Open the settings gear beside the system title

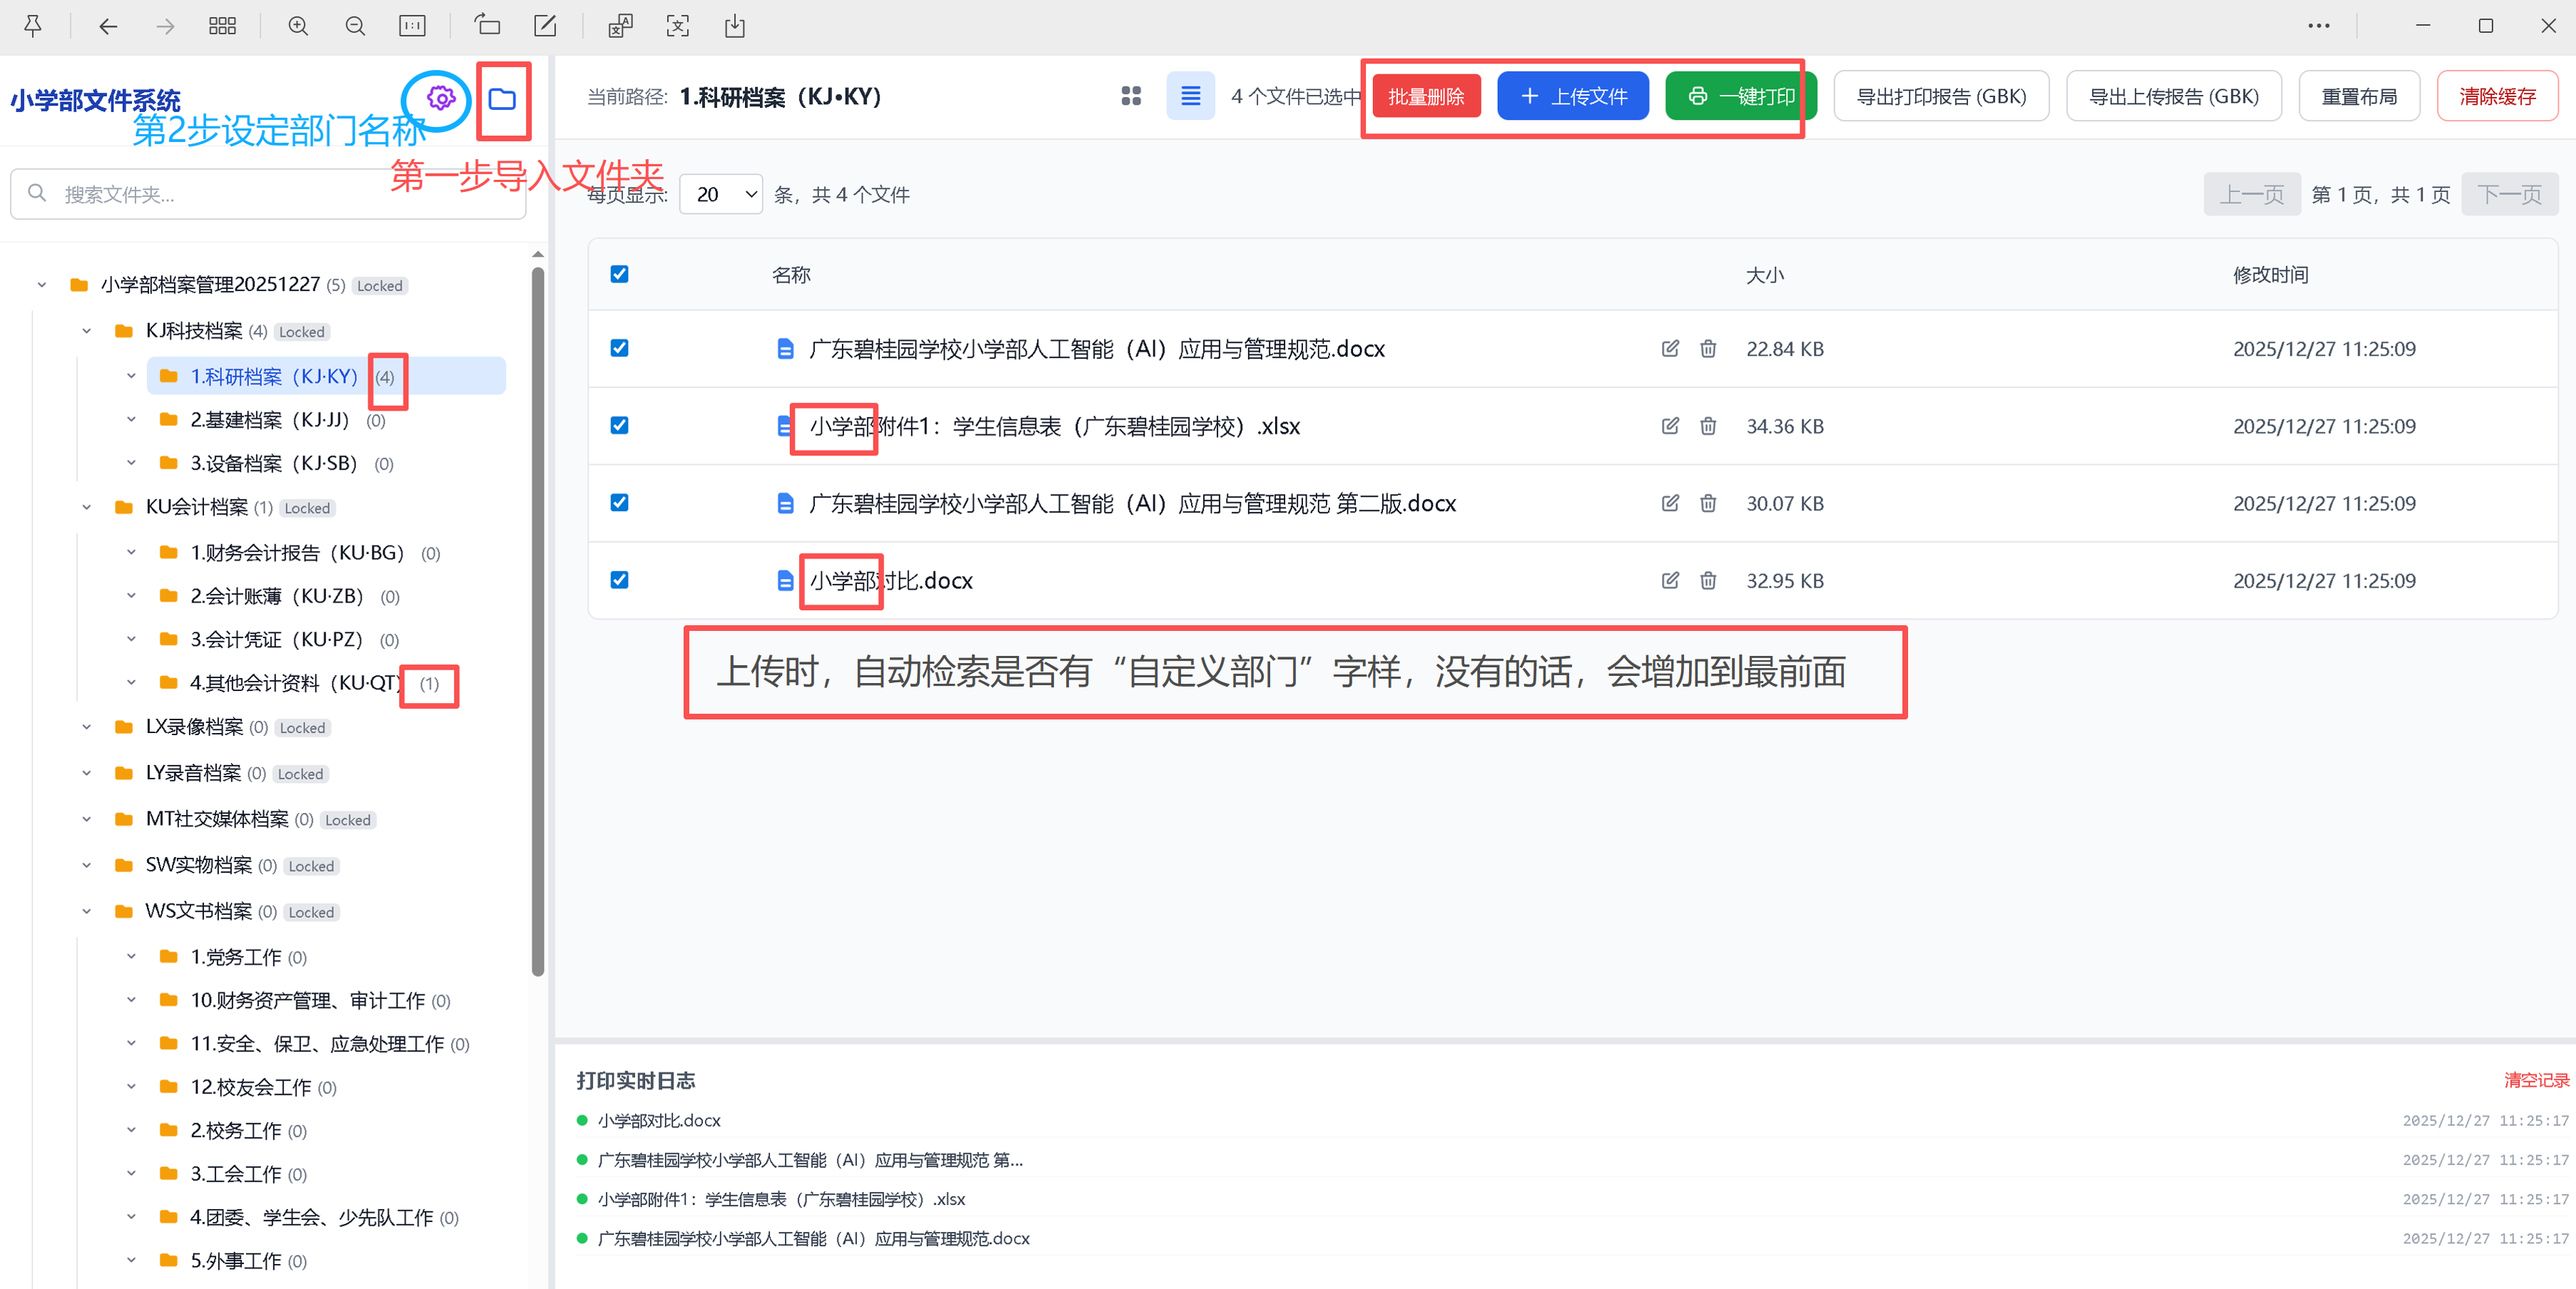pyautogui.click(x=440, y=99)
